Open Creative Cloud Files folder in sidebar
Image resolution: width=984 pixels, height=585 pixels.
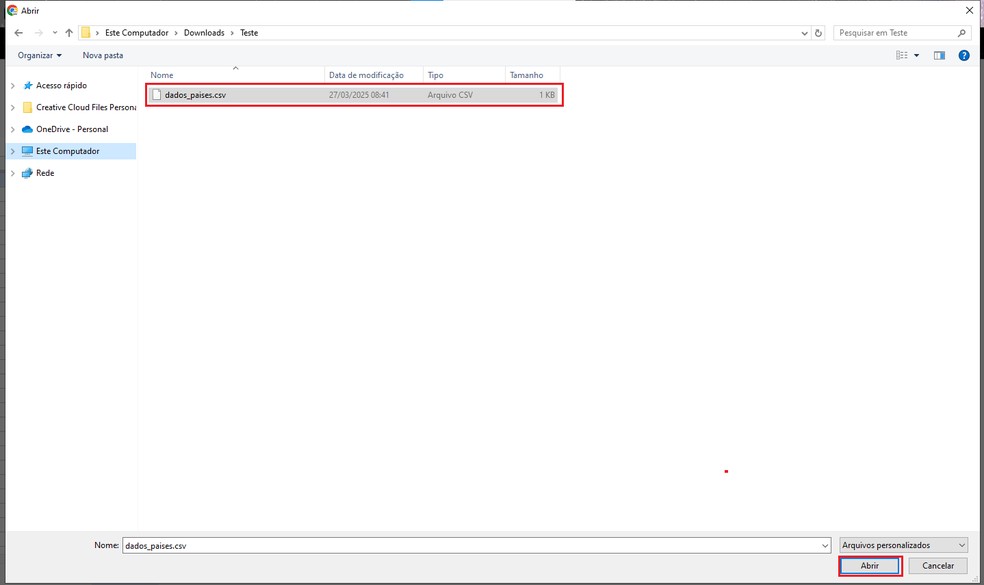coord(86,107)
